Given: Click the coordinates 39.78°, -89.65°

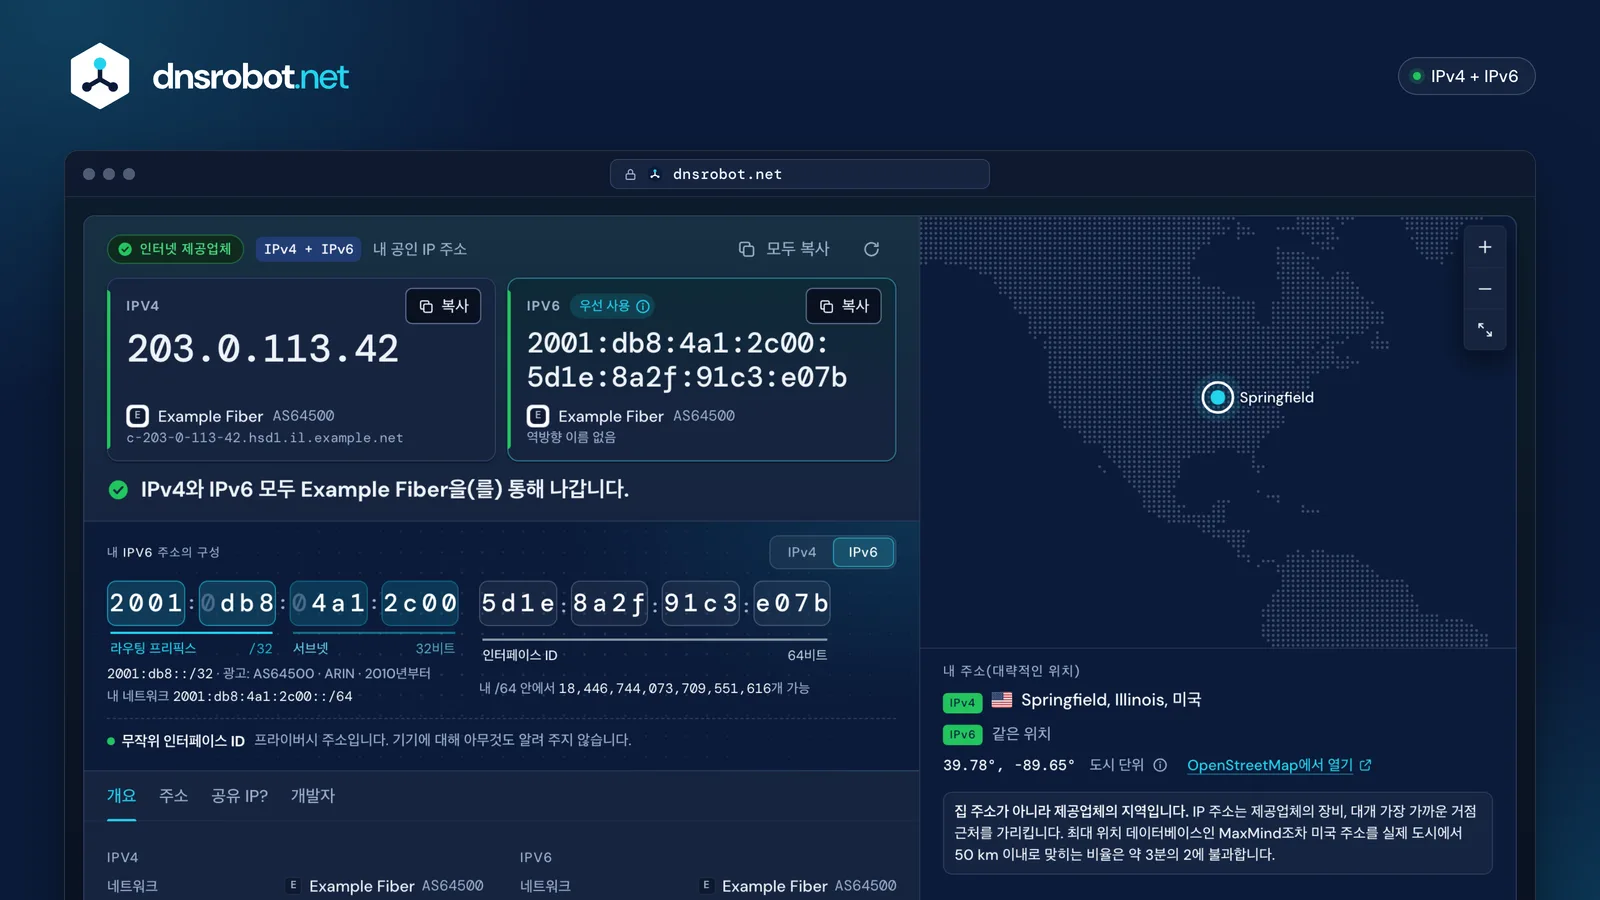Looking at the screenshot, I should click(x=1009, y=765).
